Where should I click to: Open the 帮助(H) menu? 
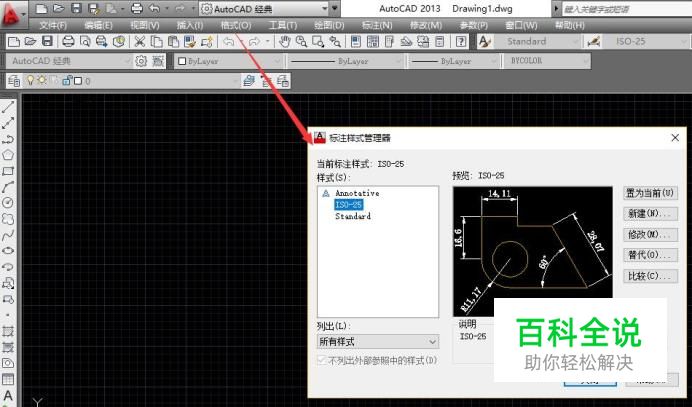pos(570,26)
